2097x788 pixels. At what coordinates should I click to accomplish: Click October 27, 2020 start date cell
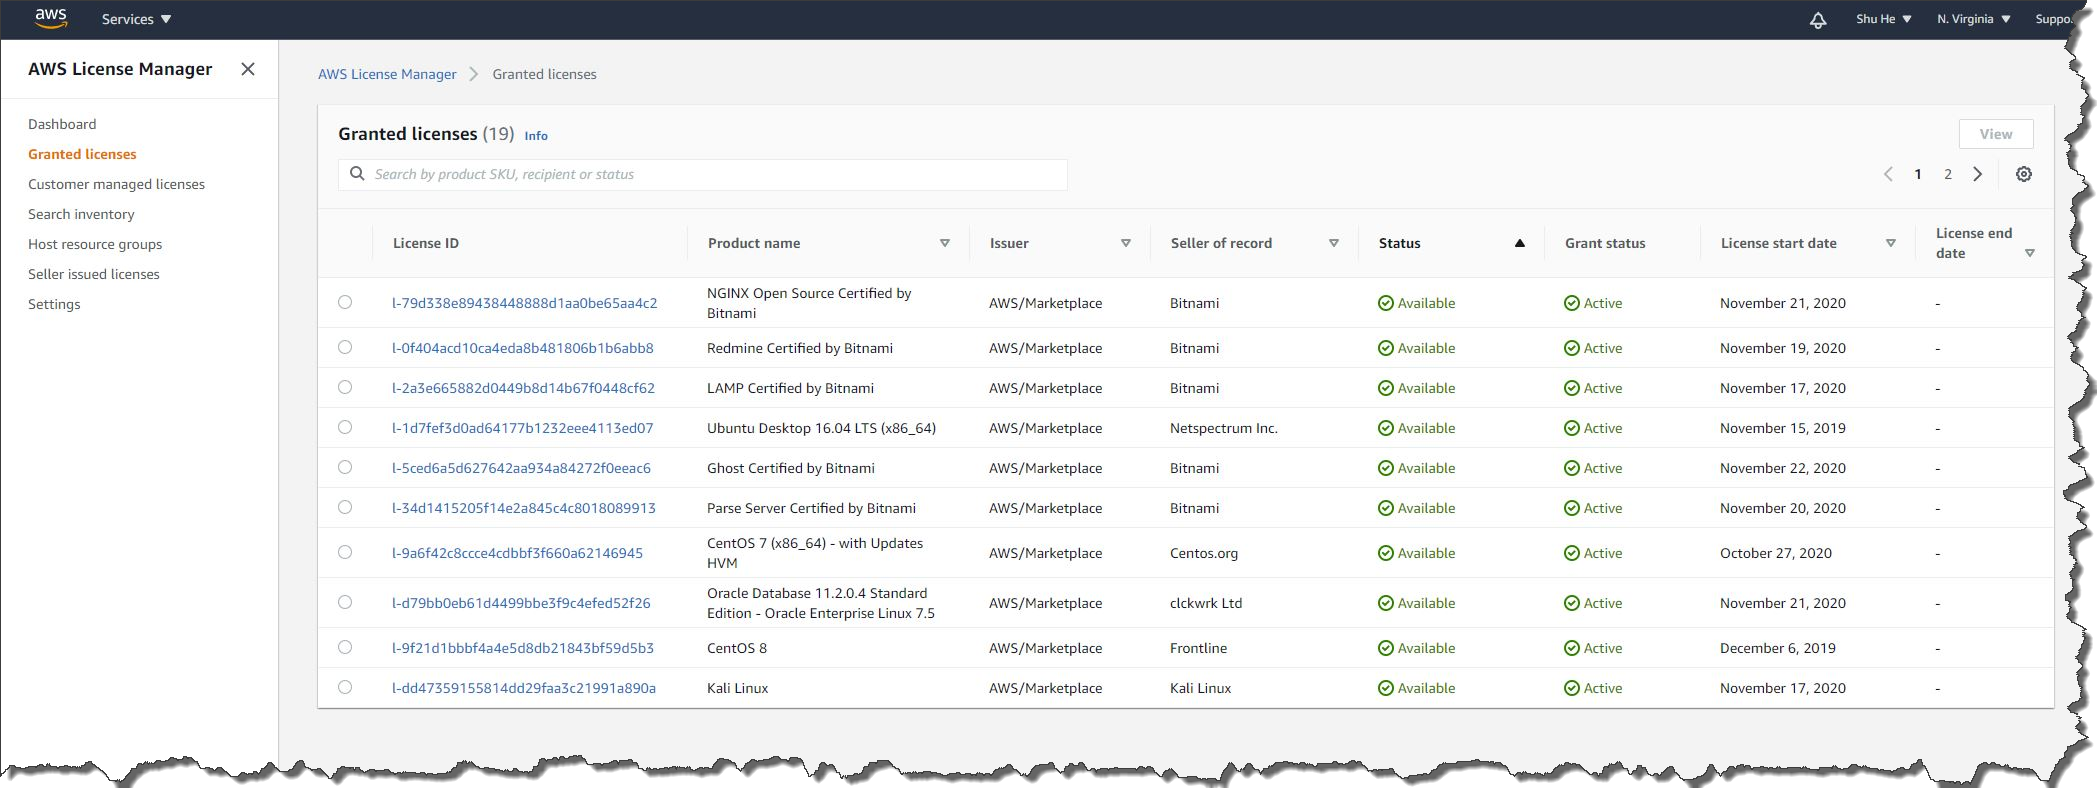(x=1776, y=553)
